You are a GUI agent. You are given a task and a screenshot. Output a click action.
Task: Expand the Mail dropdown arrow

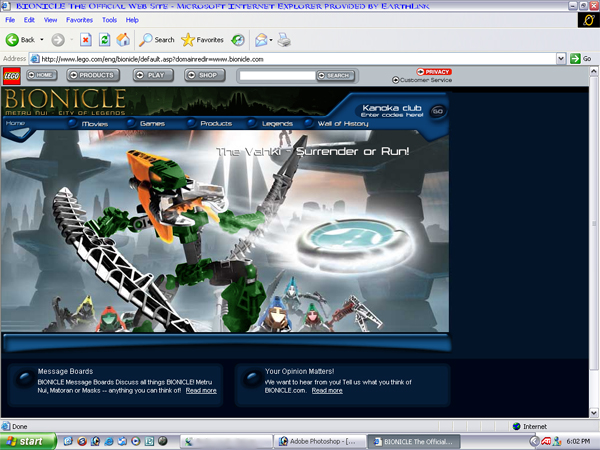point(271,40)
